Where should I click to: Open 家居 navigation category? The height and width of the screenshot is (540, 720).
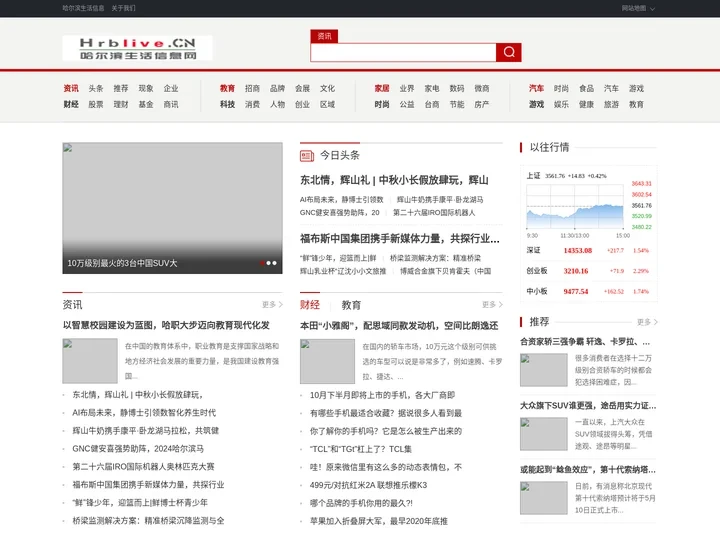tap(382, 88)
